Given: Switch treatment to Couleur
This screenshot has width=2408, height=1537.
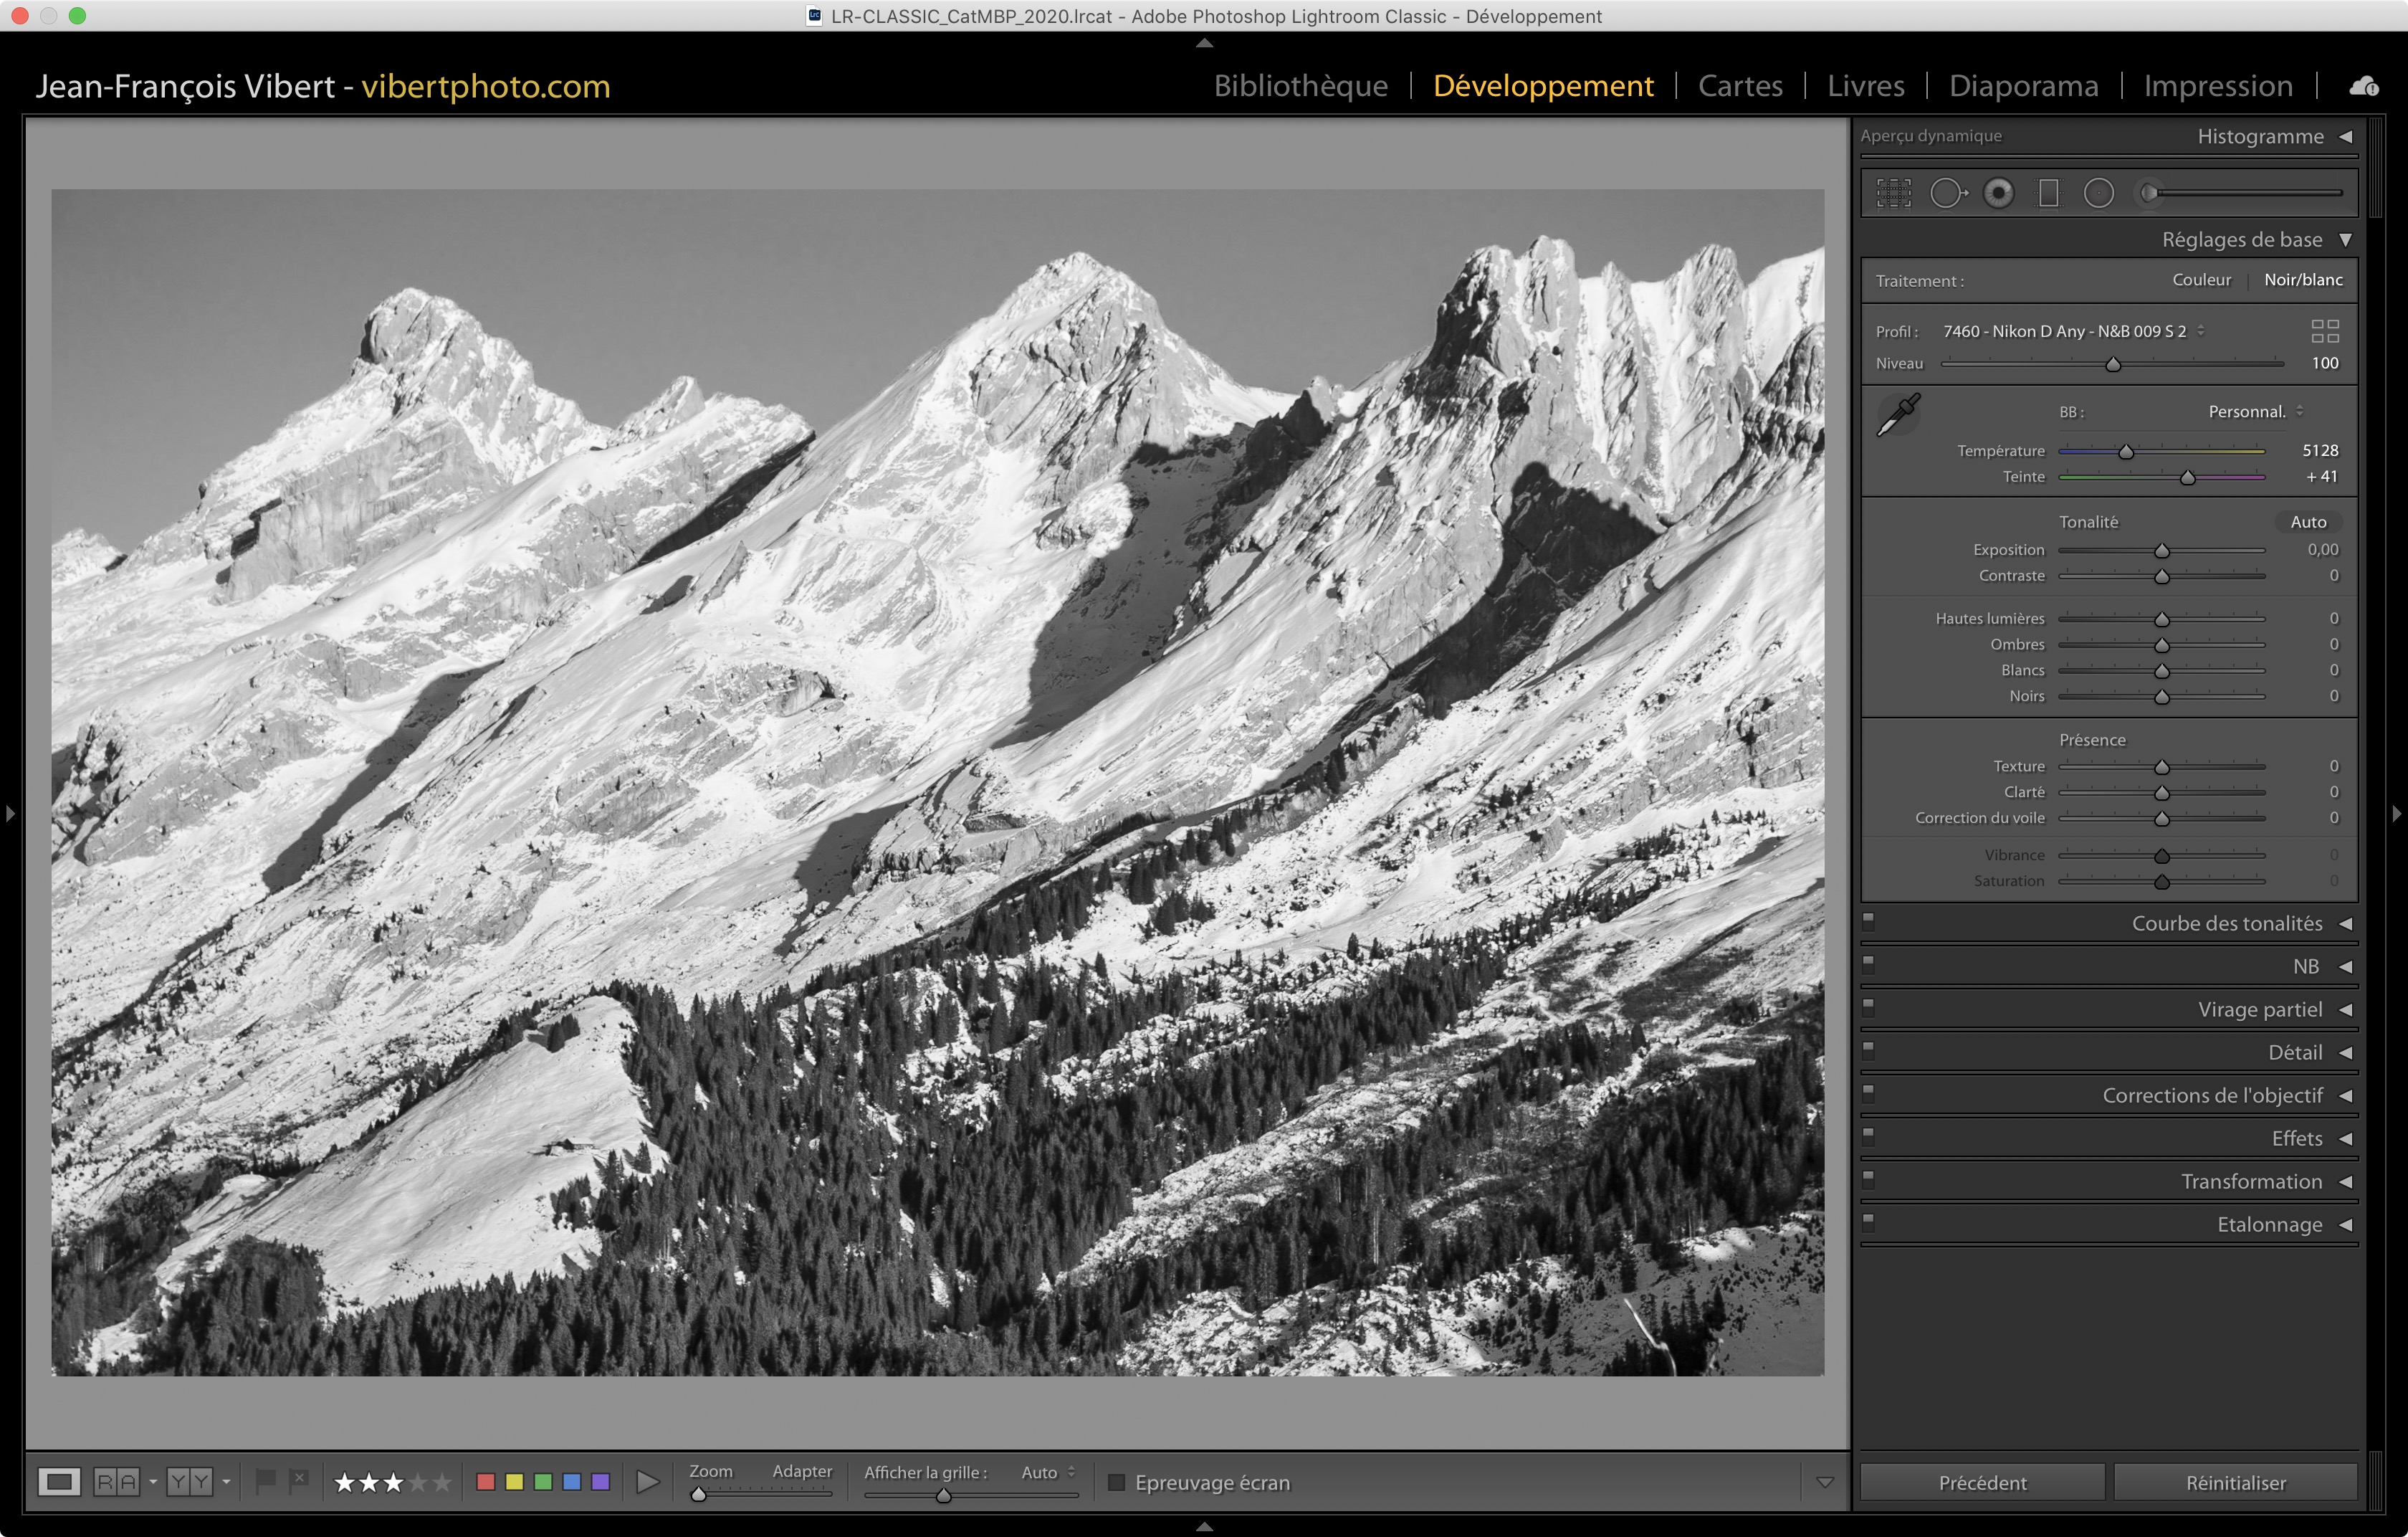Looking at the screenshot, I should (2201, 280).
